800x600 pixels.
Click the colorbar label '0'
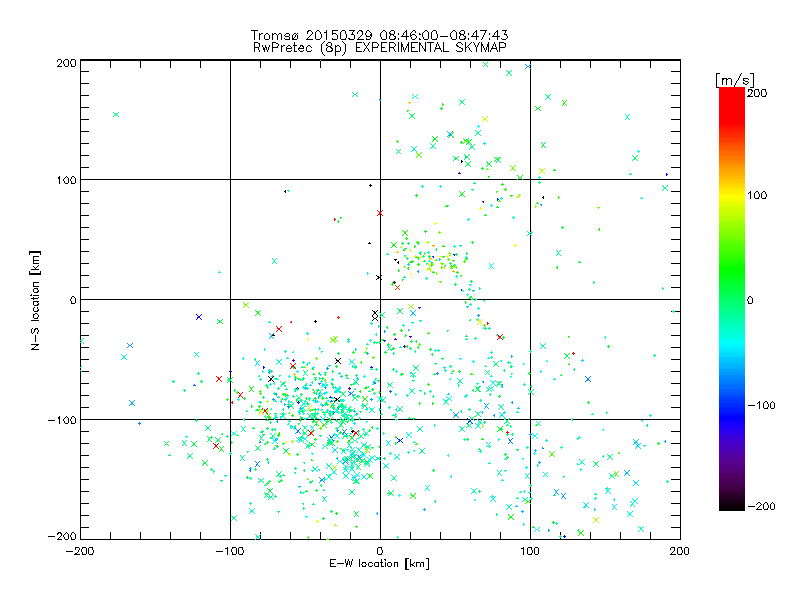[x=750, y=300]
